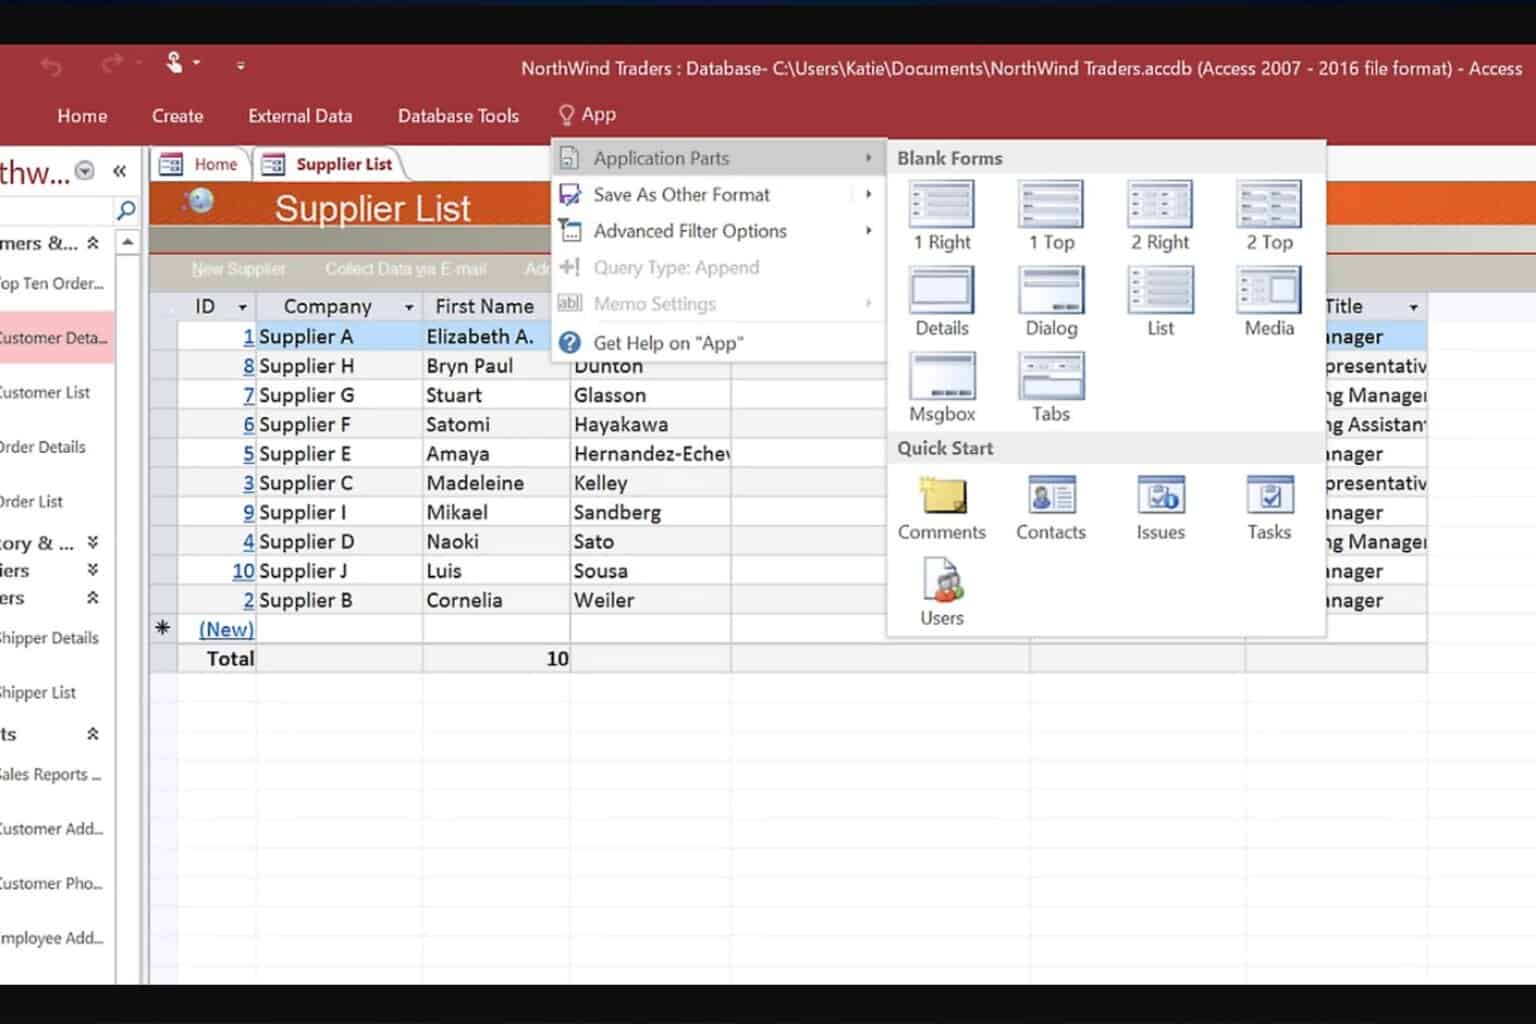Open Sales Reports in navigation pane
Image resolution: width=1536 pixels, height=1024 pixels.
tap(50, 774)
